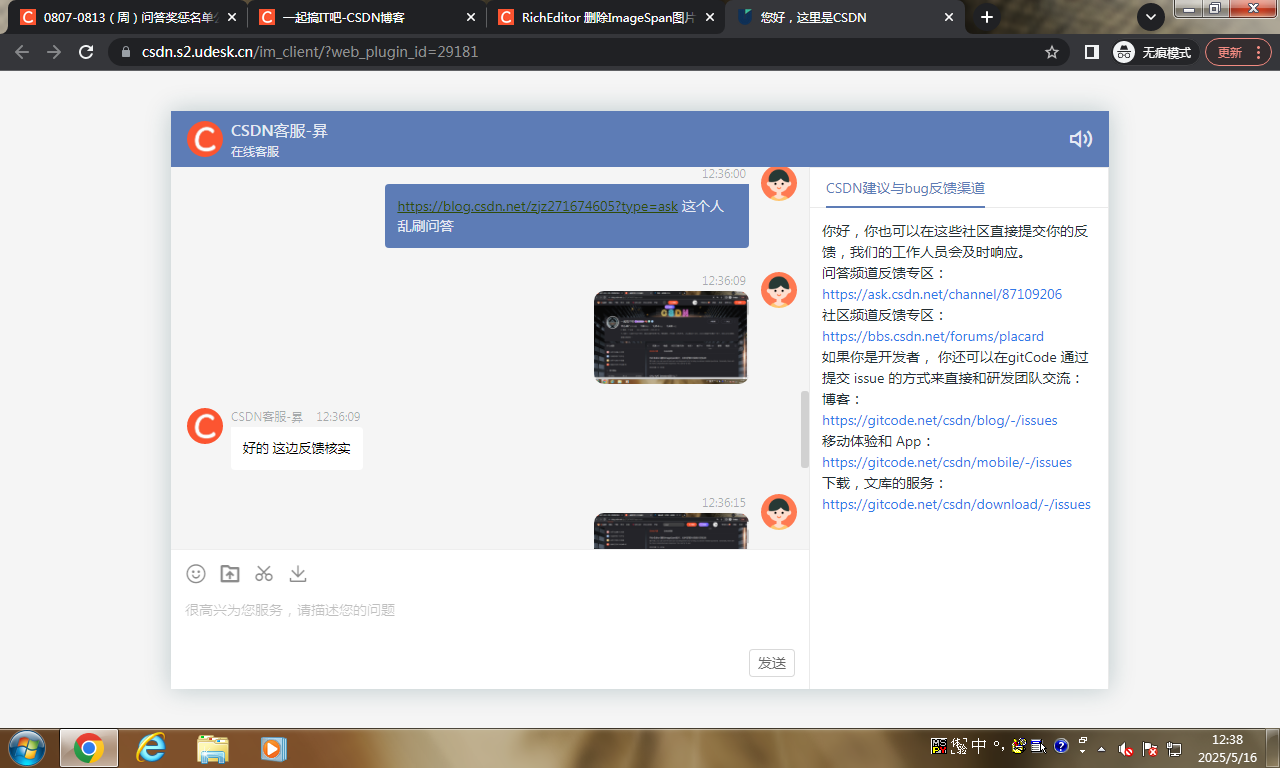Click user avatar next to 12:36:15 image
The image size is (1280, 768).
pos(779,511)
